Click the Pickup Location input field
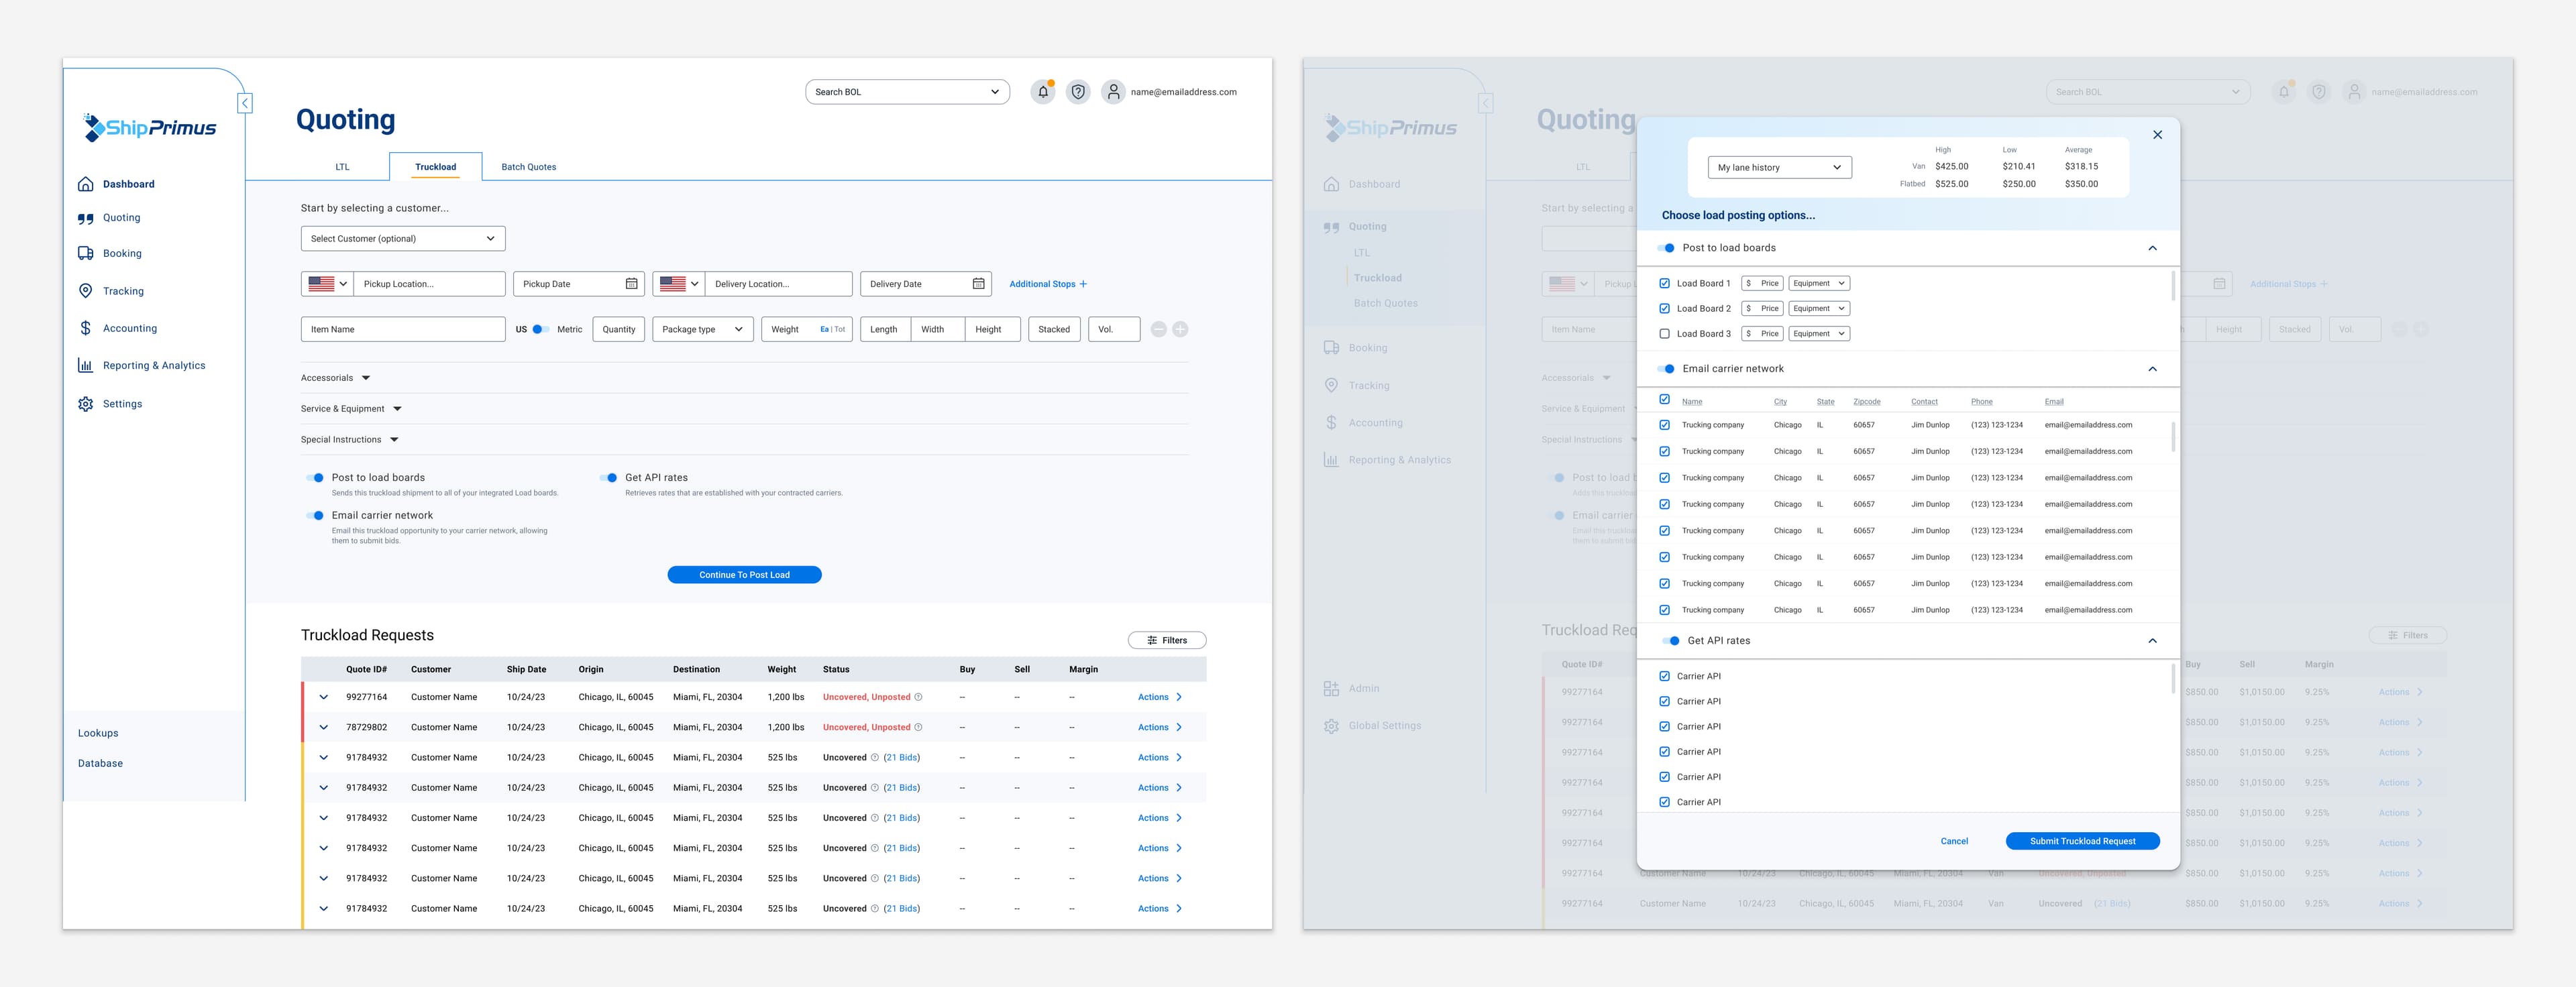Viewport: 2576px width, 987px height. tap(430, 284)
